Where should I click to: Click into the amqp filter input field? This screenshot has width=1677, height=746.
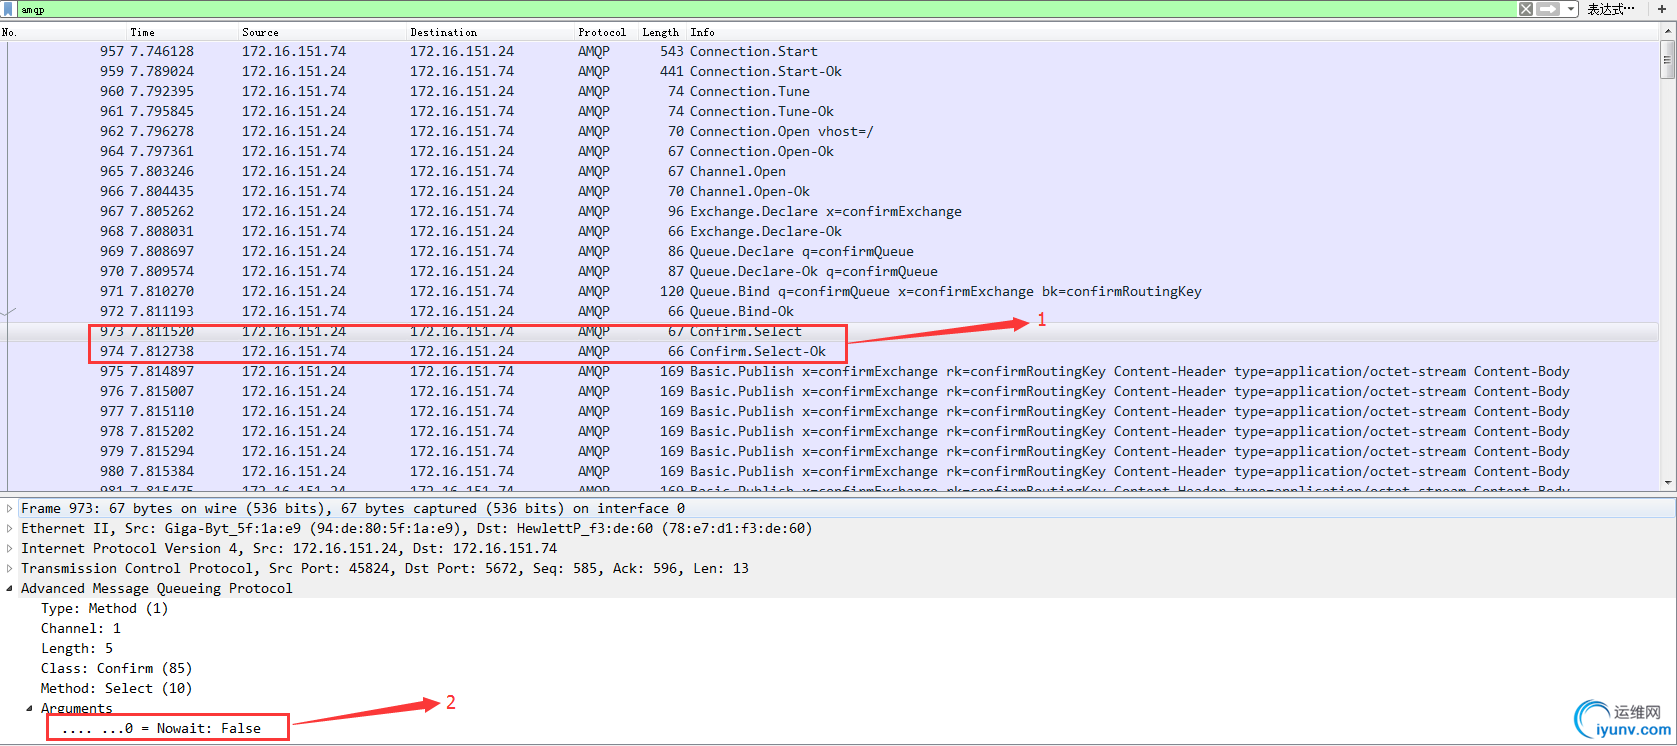tap(765, 9)
